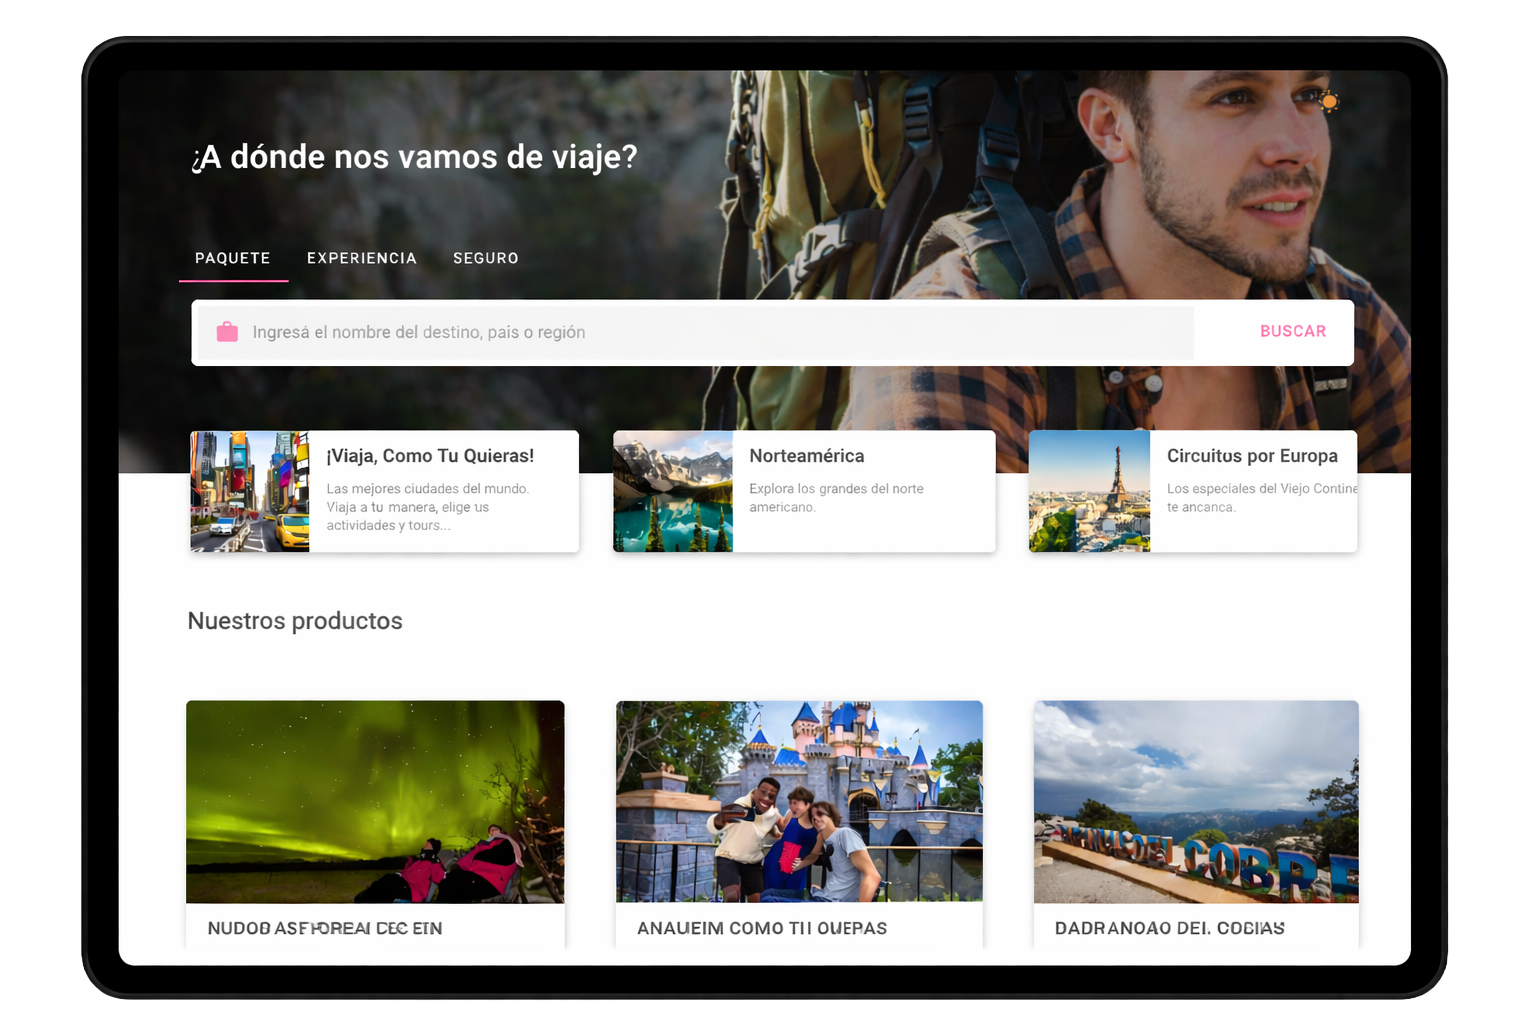1536x1024 pixels.
Task: Open the Barrancas del Cobre product image
Action: tap(1196, 802)
